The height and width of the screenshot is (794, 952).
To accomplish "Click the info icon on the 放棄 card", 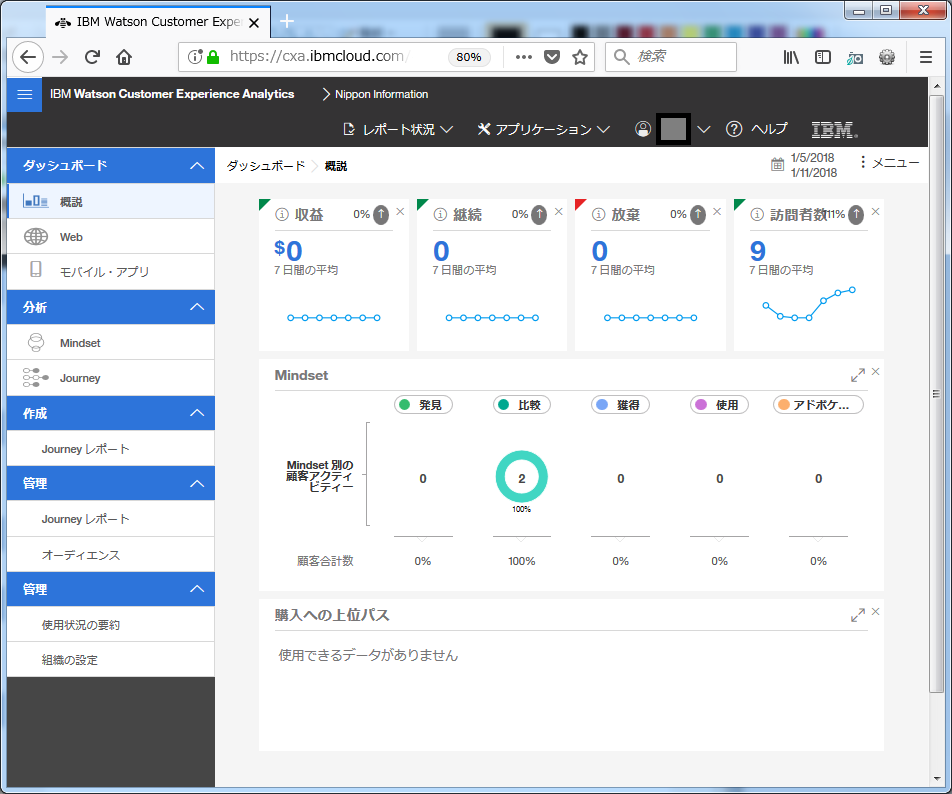I will pos(599,215).
